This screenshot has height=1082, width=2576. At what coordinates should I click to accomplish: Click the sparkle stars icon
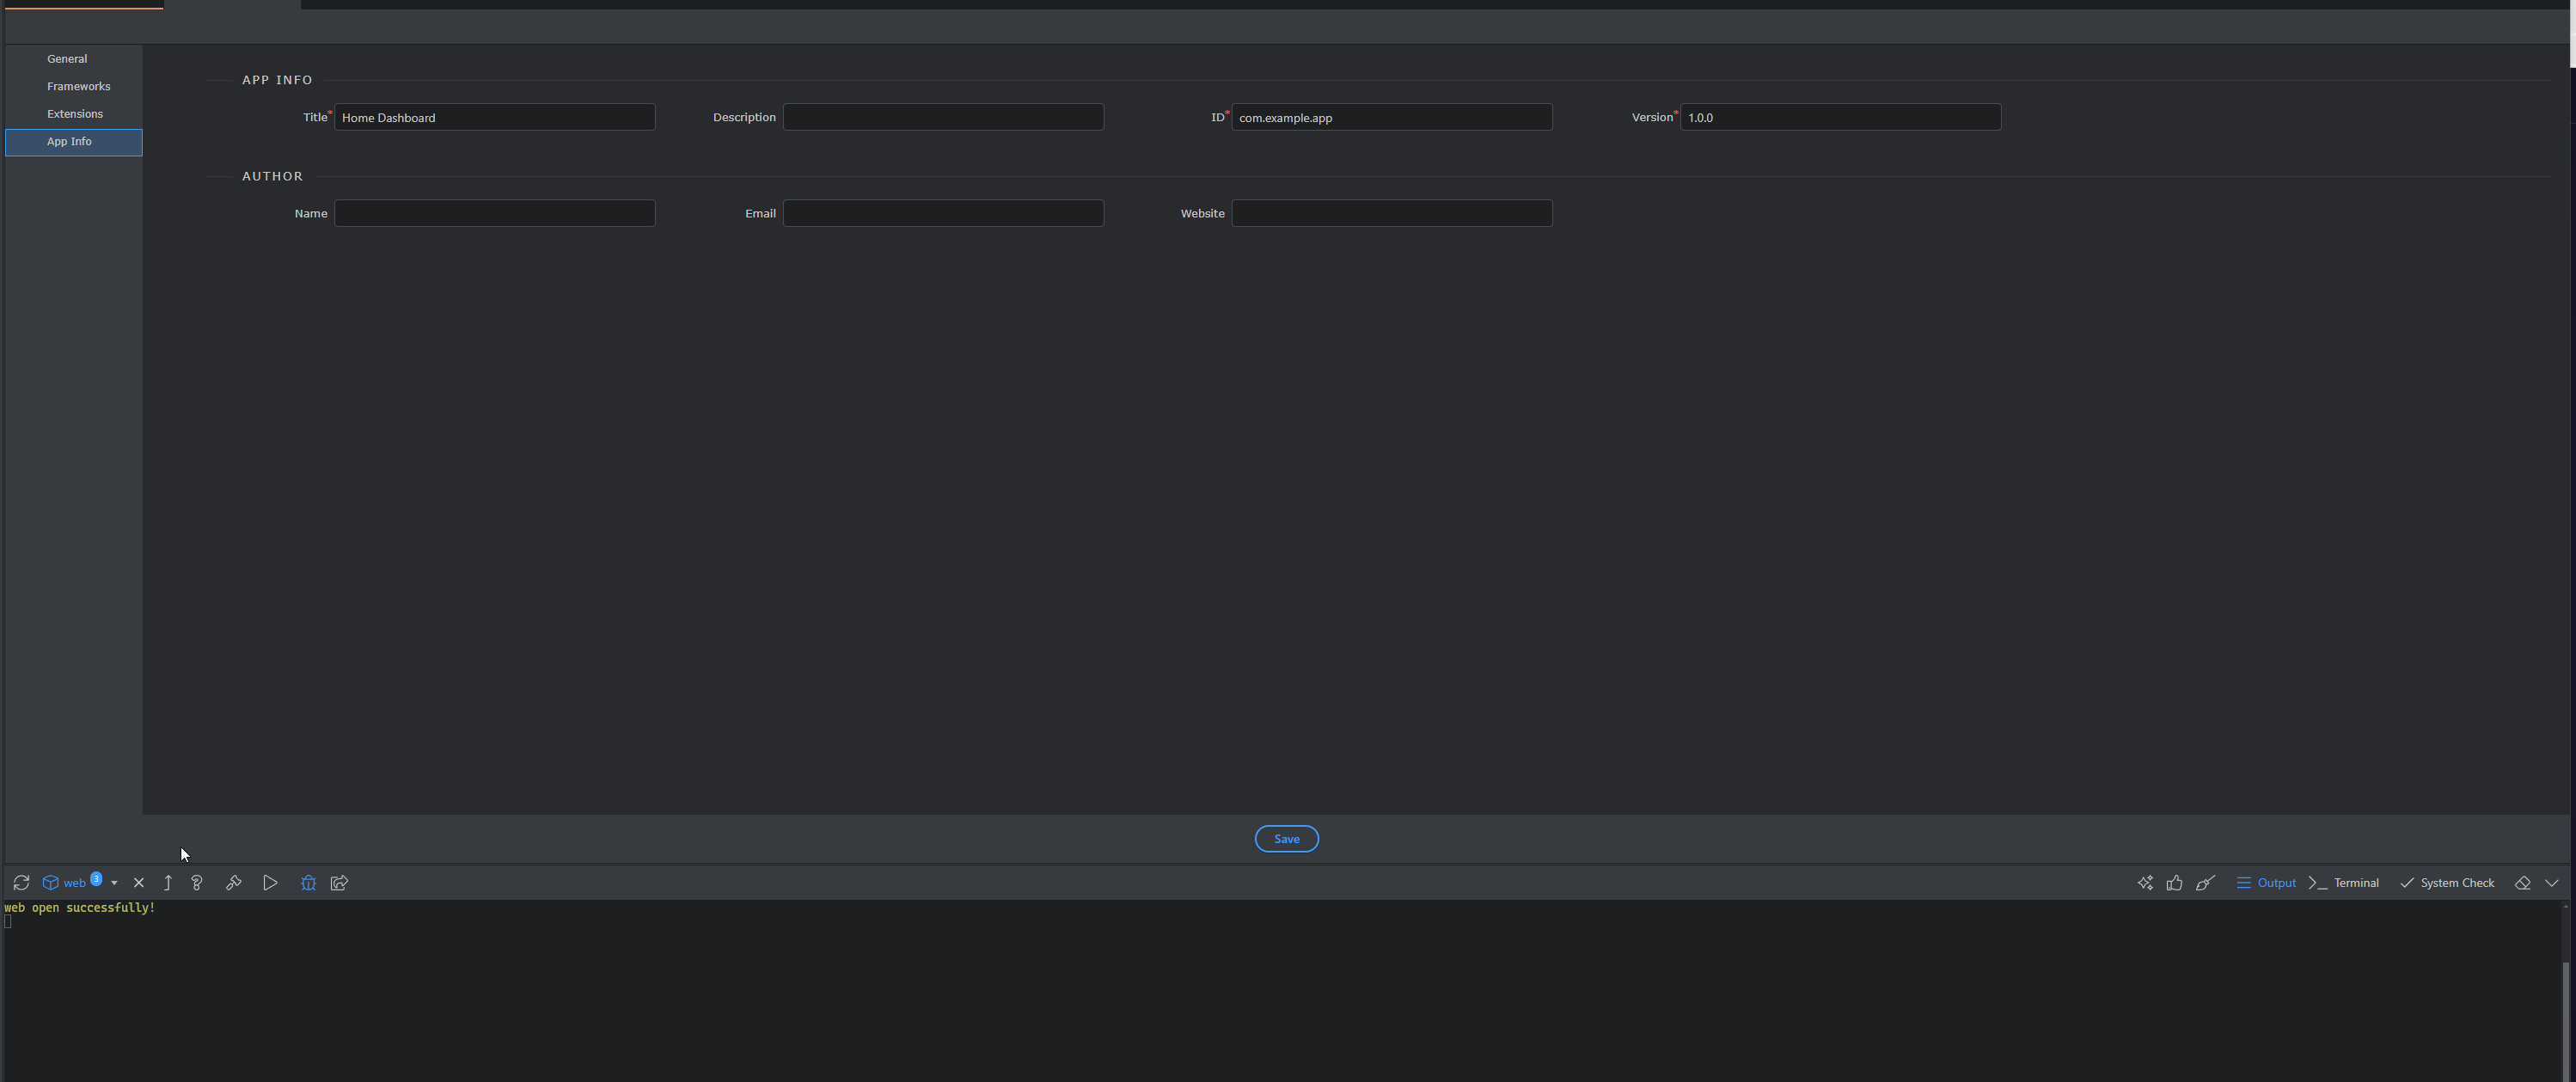(2145, 883)
